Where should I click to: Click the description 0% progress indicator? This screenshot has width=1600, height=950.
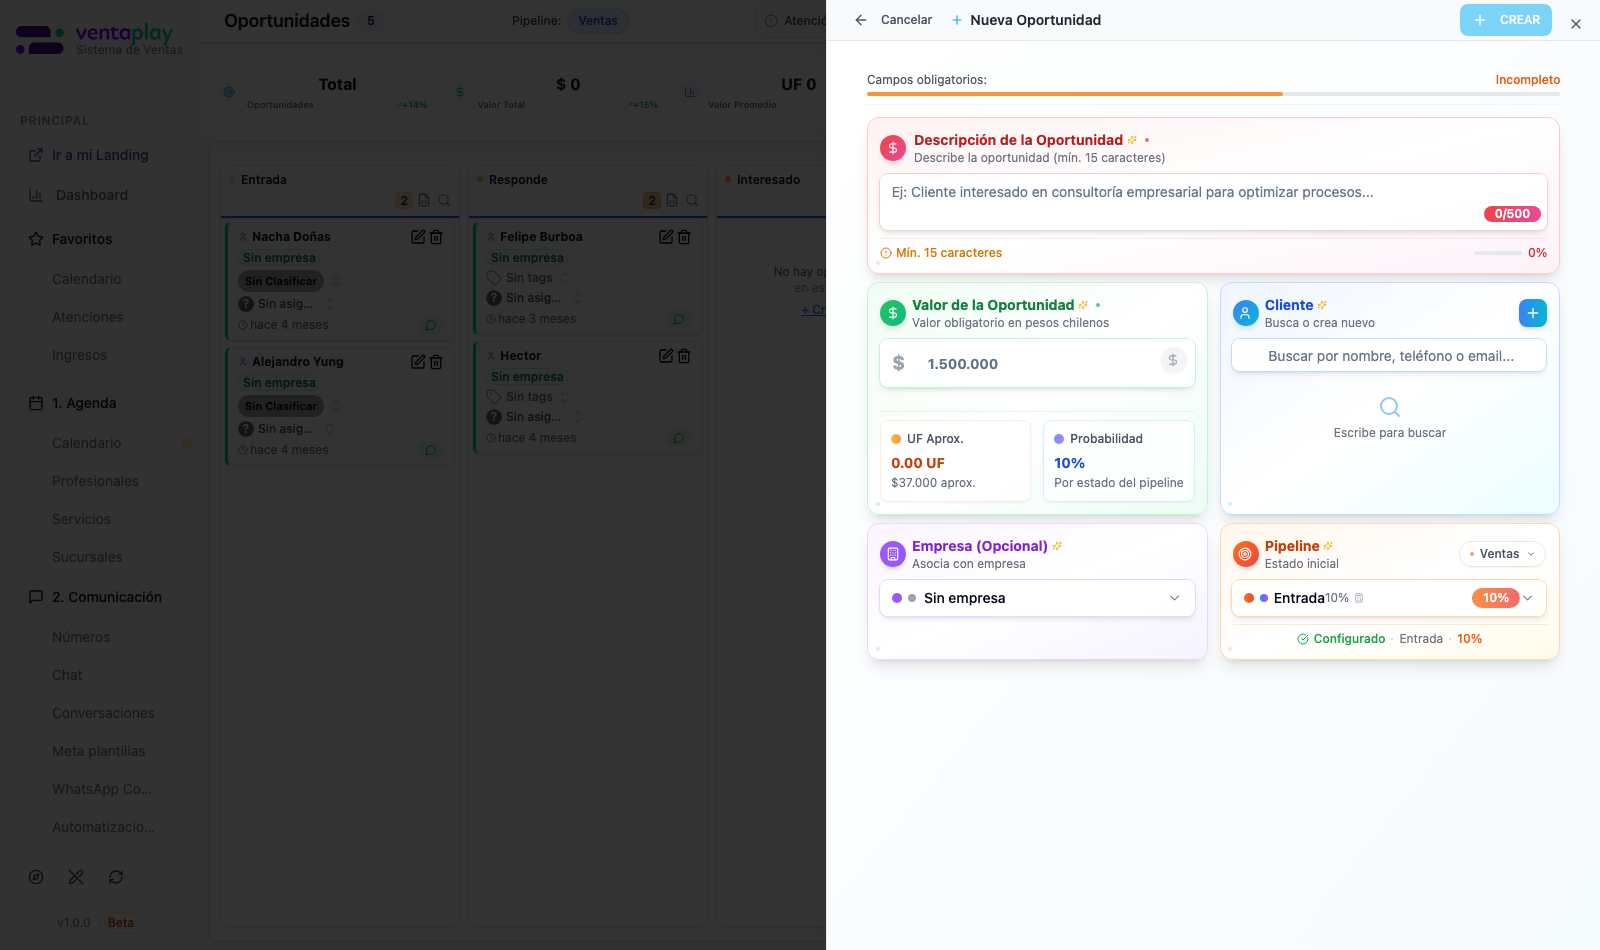click(x=1510, y=253)
